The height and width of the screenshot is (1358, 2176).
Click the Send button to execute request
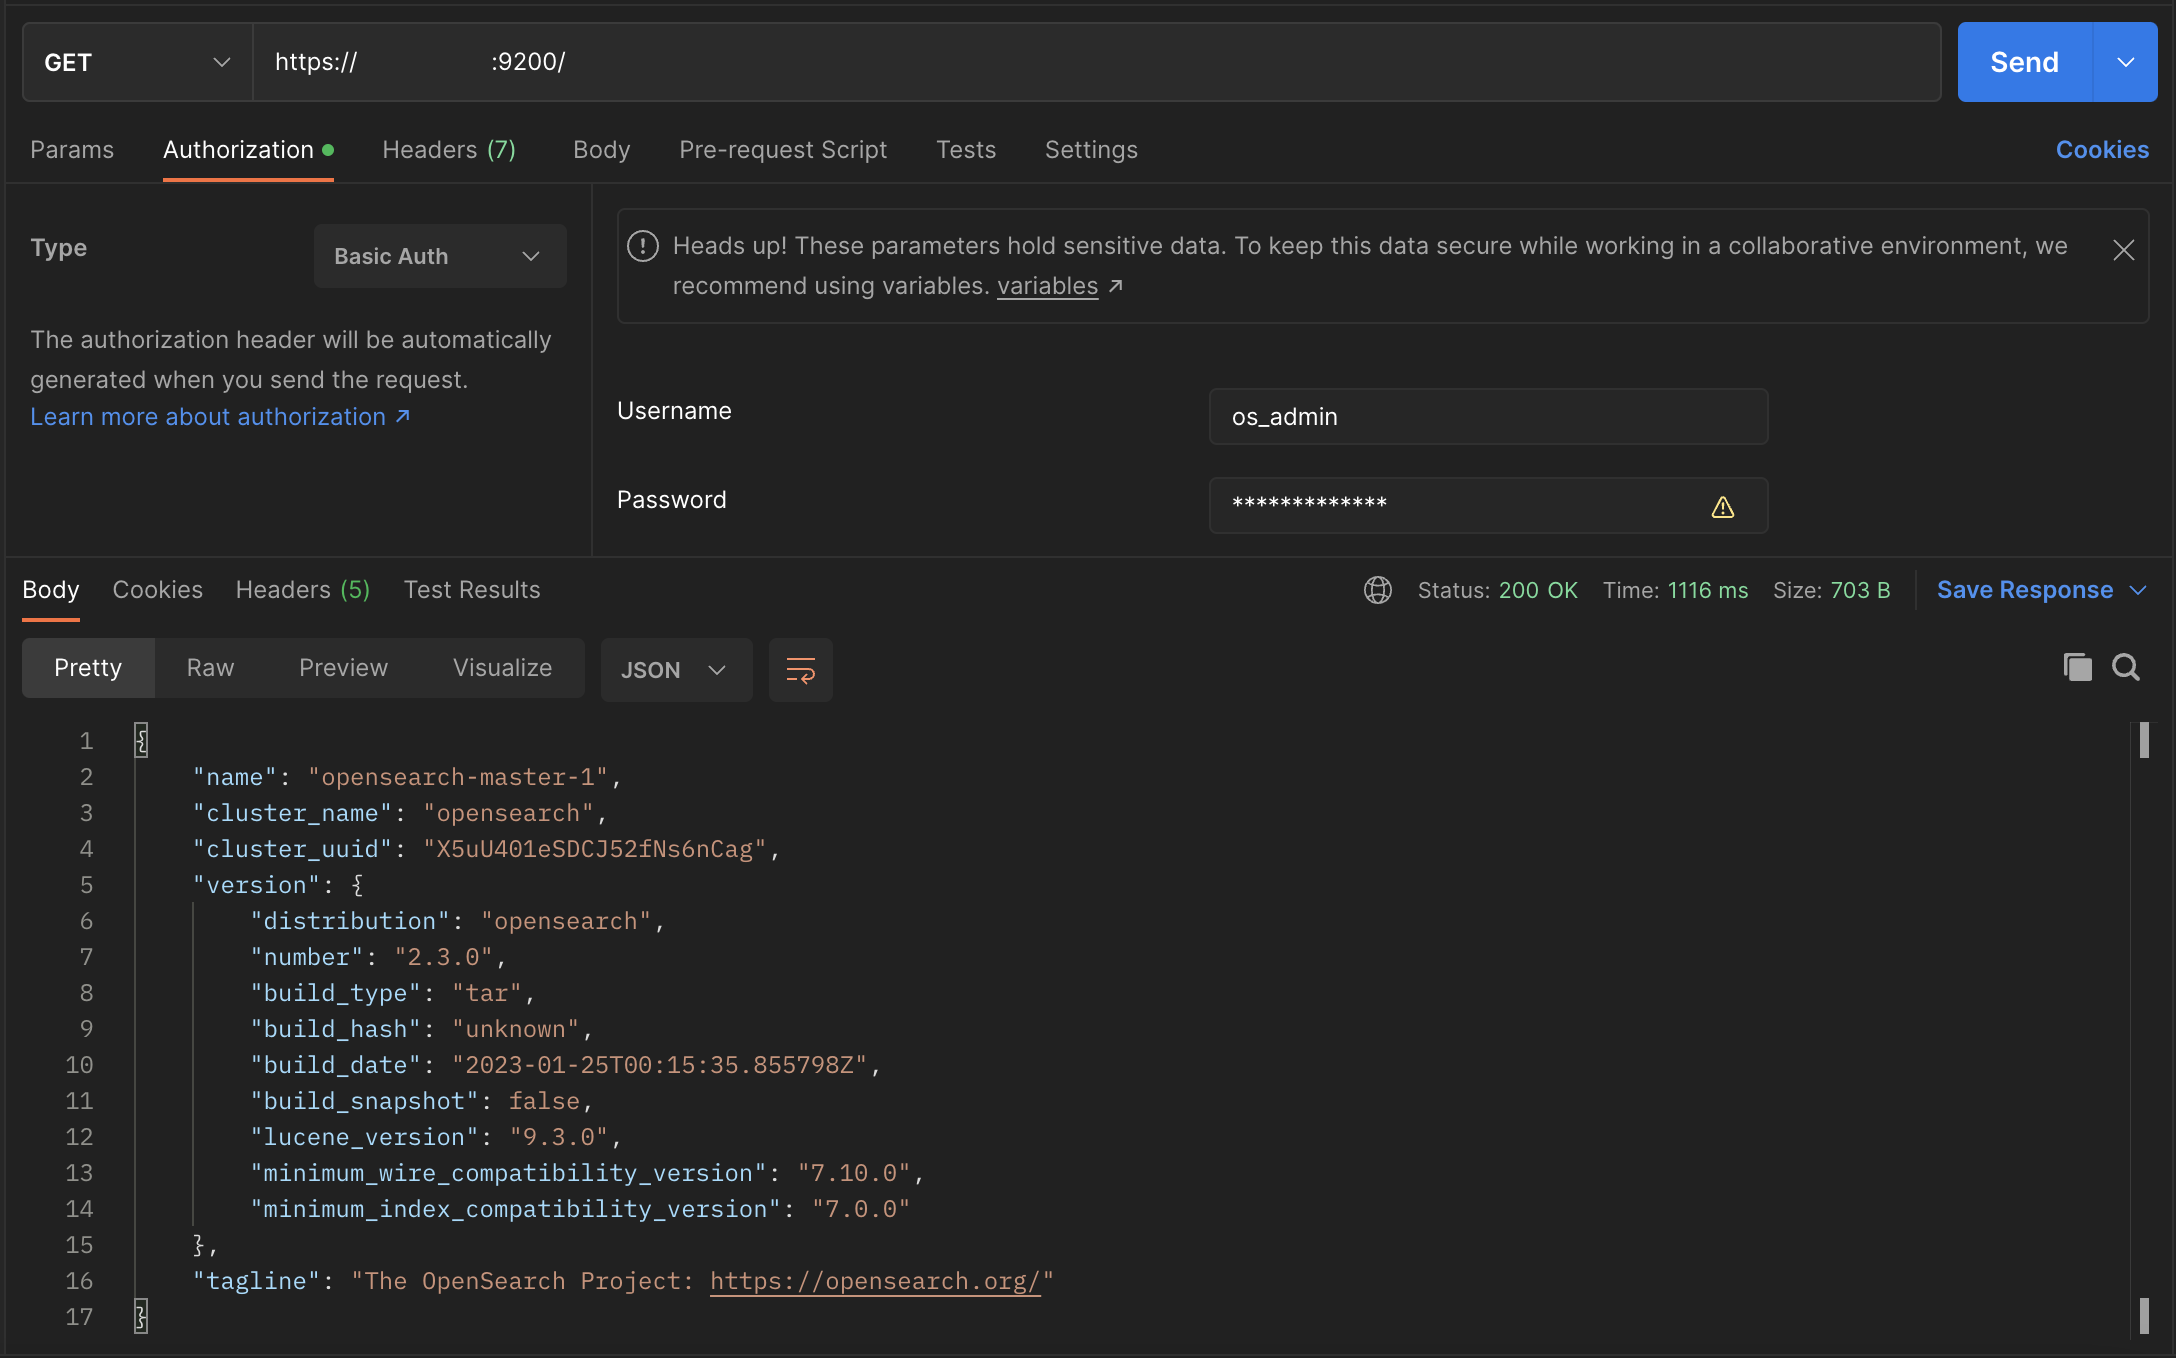tap(2024, 63)
